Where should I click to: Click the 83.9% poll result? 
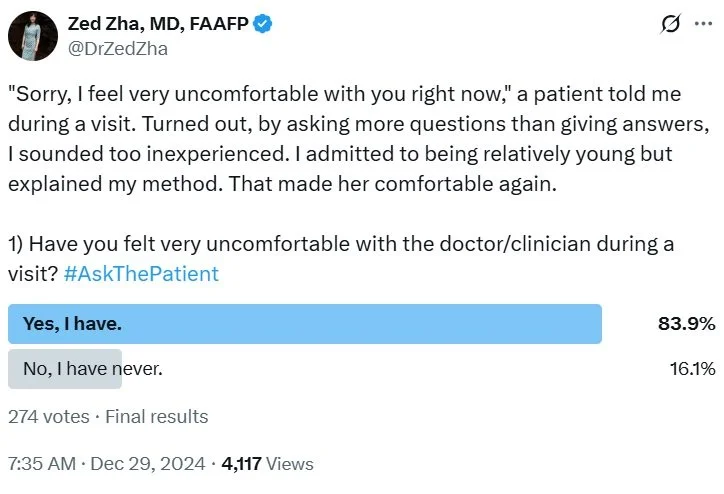point(686,324)
